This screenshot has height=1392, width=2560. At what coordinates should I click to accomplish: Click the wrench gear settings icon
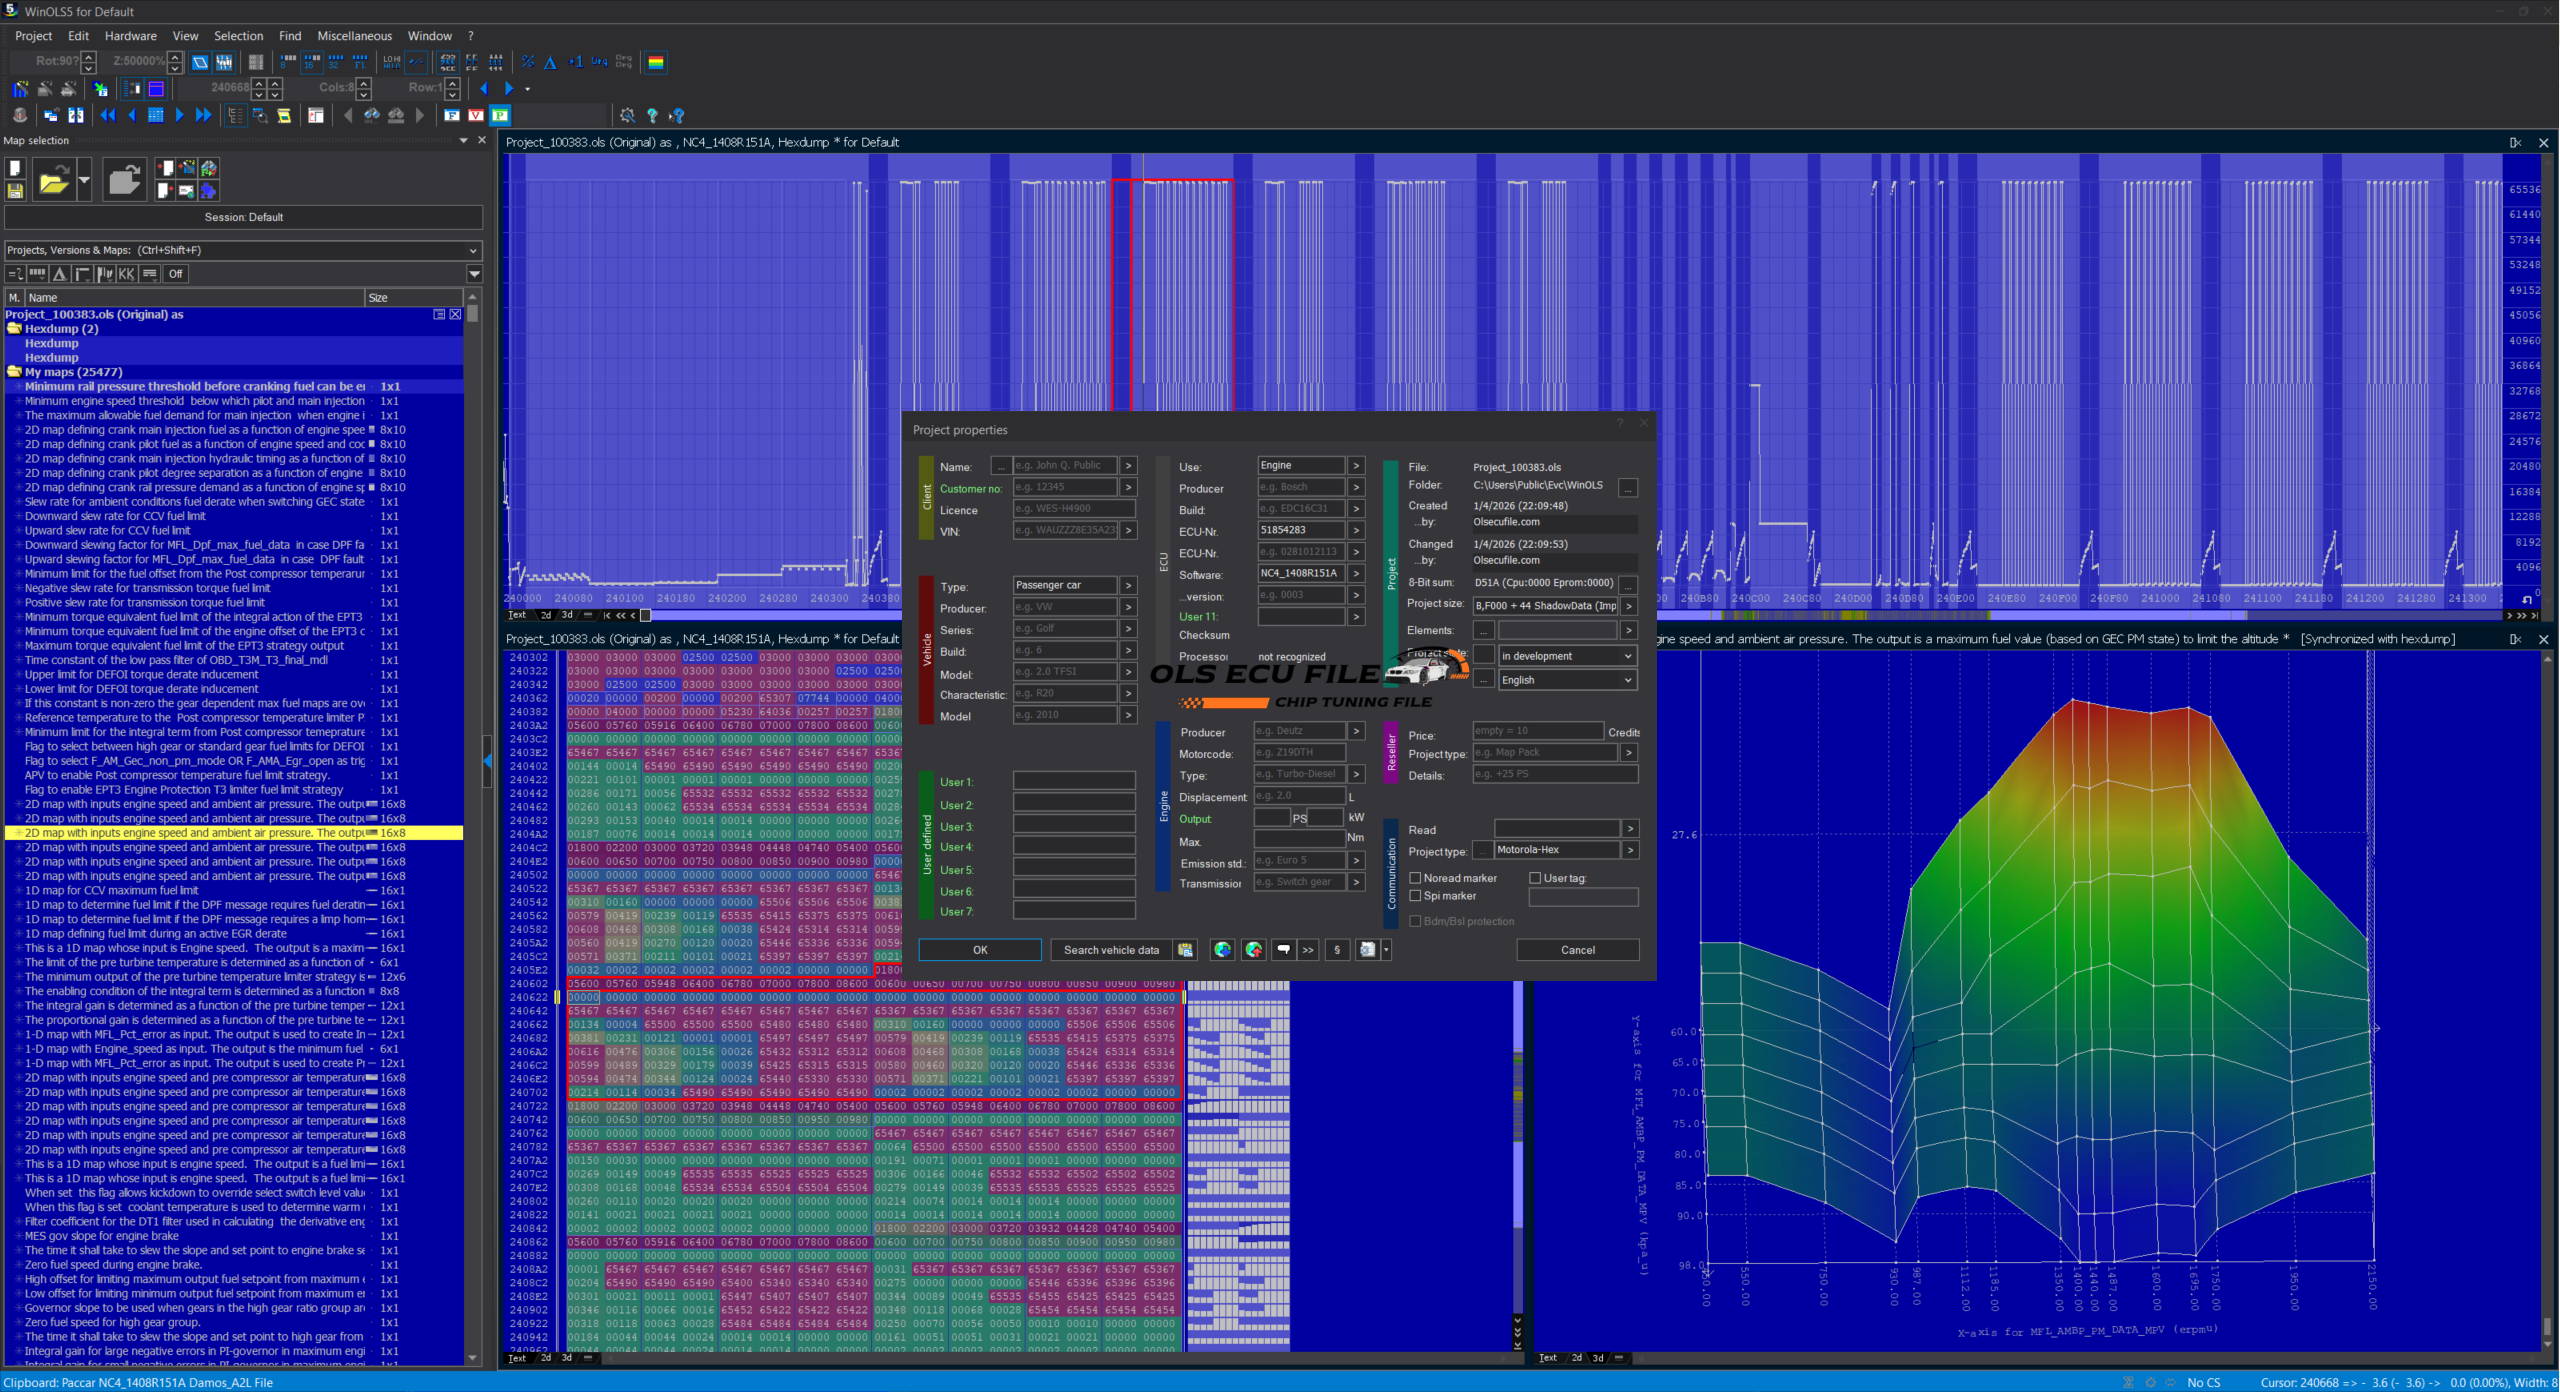627,115
